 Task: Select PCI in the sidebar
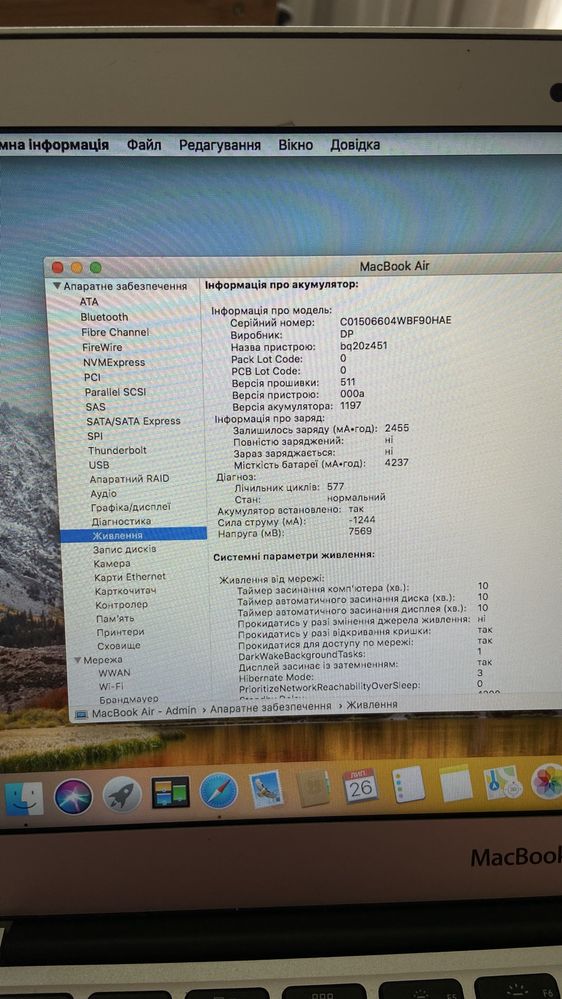click(x=92, y=377)
